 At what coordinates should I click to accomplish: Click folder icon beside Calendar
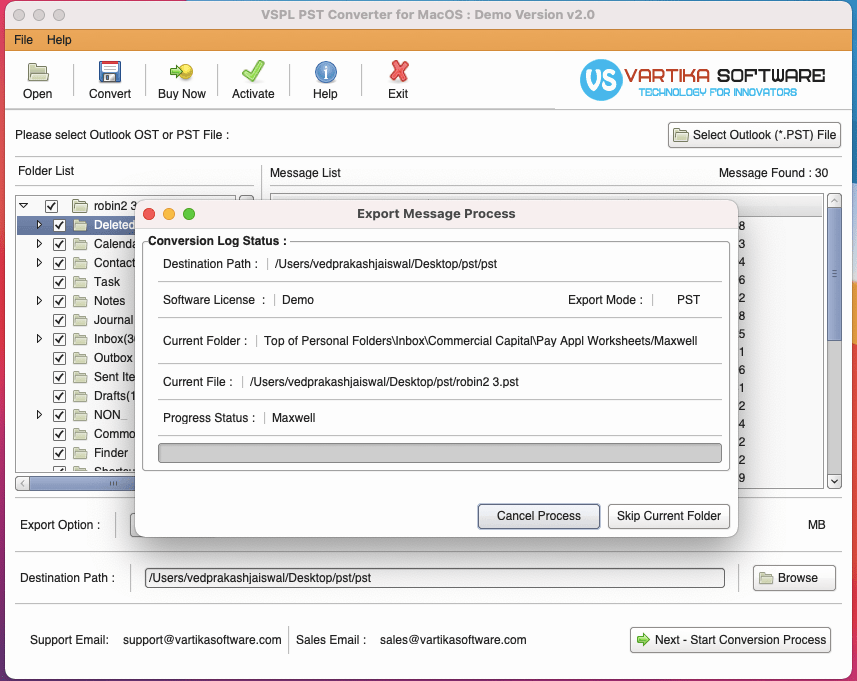[x=80, y=244]
